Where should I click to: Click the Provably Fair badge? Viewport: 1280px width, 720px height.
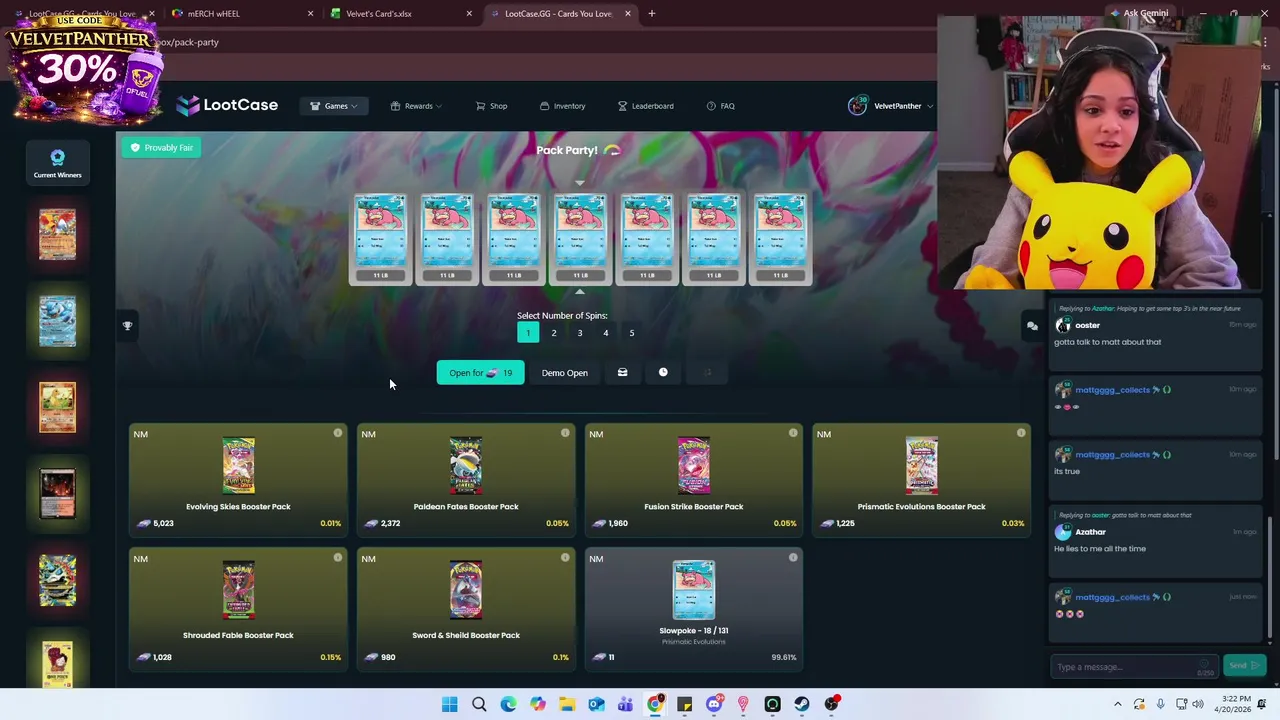[162, 148]
